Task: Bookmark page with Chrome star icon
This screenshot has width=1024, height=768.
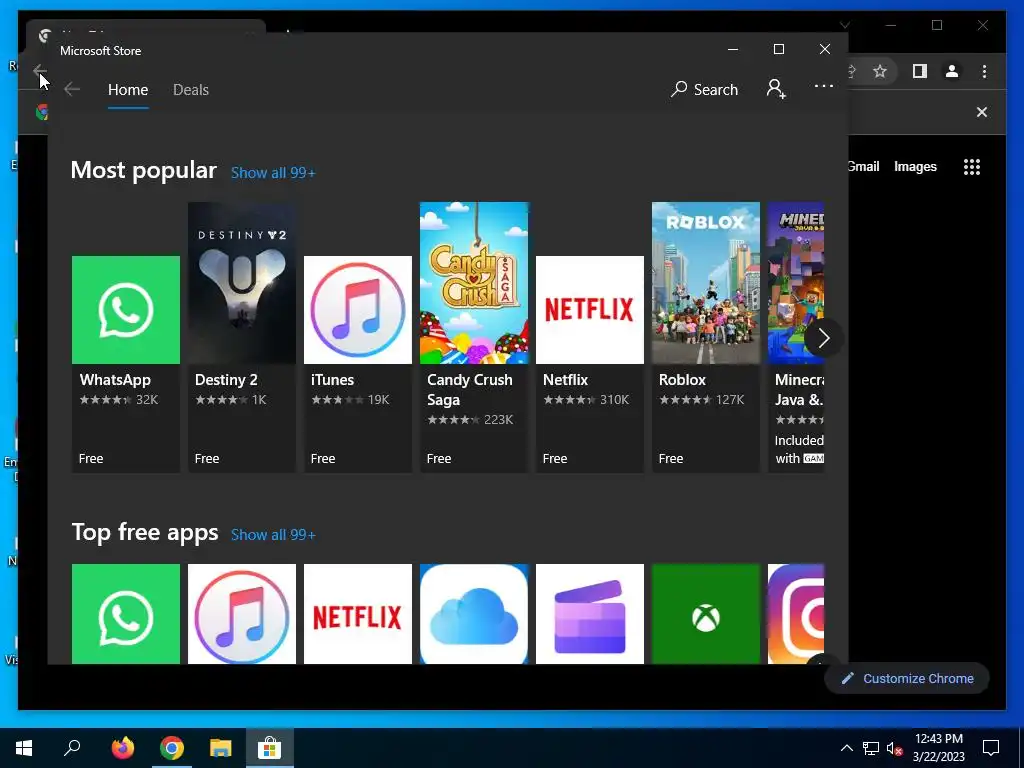Action: tap(880, 71)
